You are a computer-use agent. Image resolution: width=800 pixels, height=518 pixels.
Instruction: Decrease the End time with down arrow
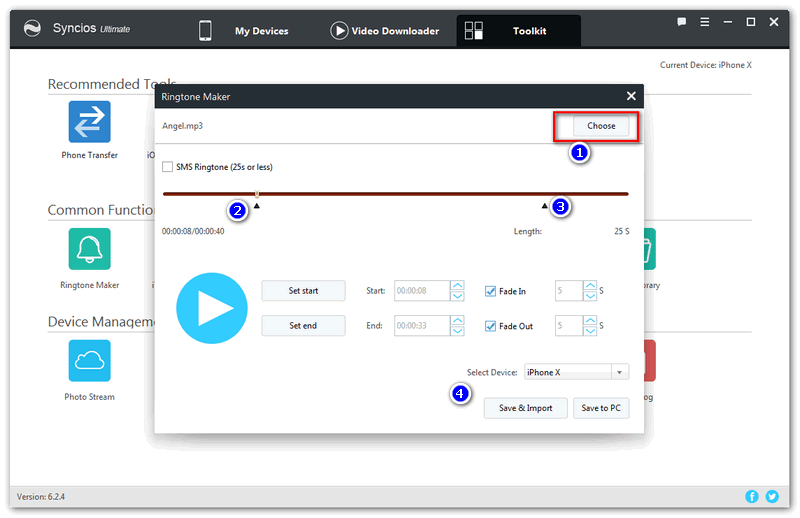point(458,331)
